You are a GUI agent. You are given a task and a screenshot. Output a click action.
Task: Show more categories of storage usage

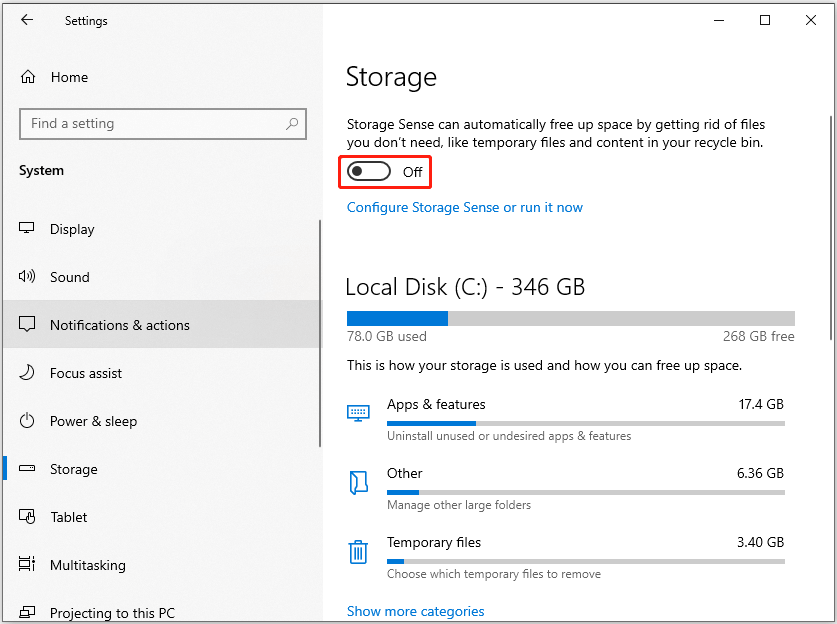point(415,610)
